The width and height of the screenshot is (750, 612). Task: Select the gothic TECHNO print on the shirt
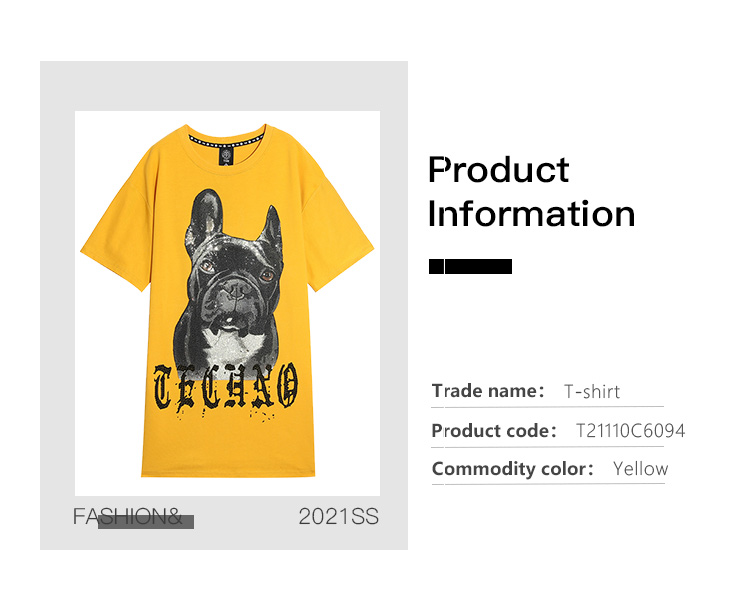click(226, 385)
